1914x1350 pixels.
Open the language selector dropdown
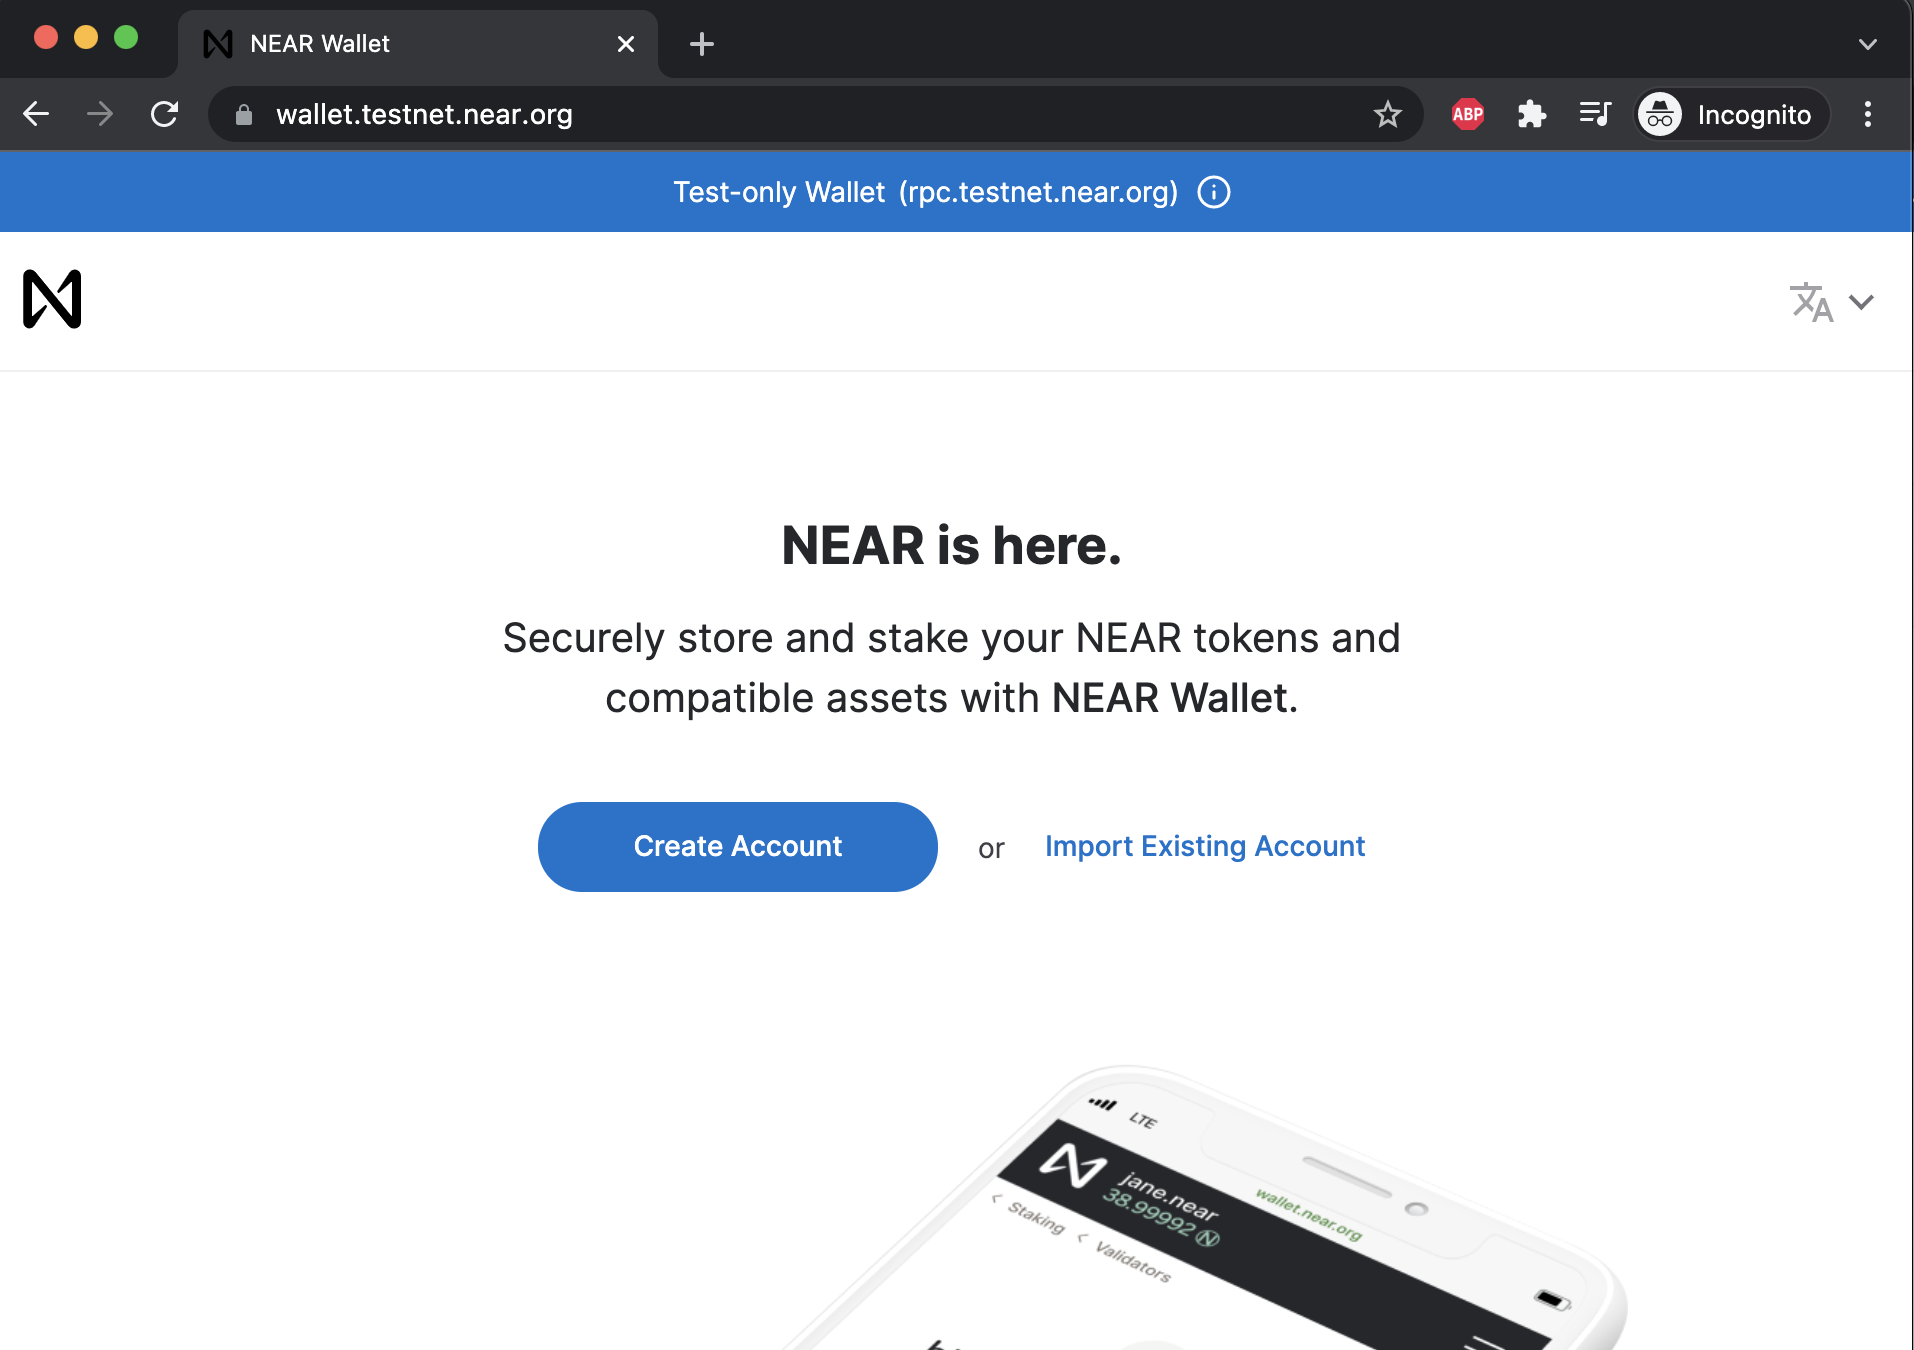1832,302
